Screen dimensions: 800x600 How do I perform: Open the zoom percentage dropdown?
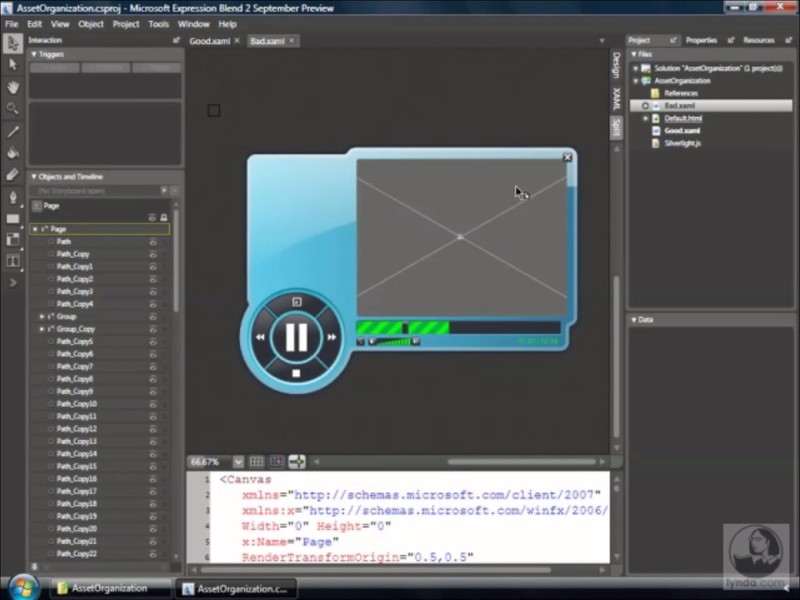[238, 462]
